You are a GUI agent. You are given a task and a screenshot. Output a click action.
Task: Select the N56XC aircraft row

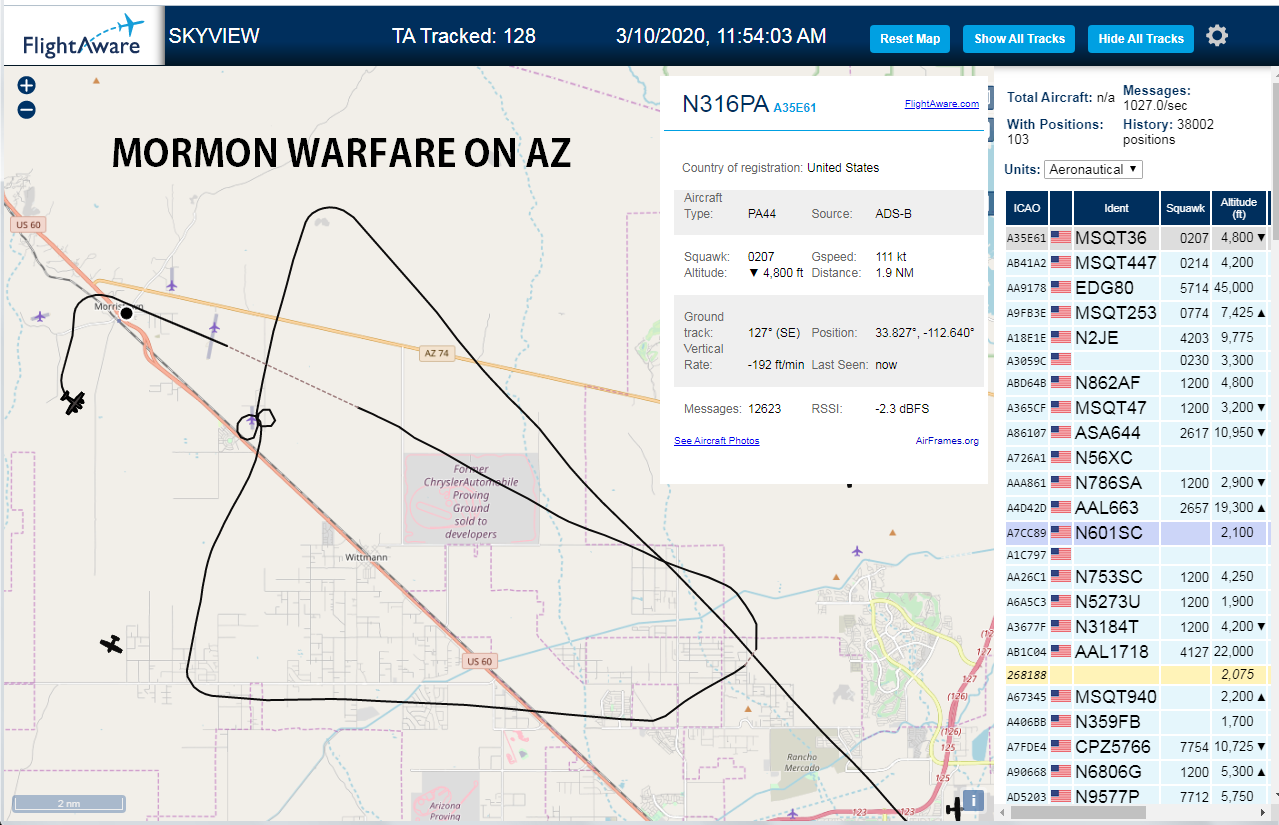tap(1137, 457)
